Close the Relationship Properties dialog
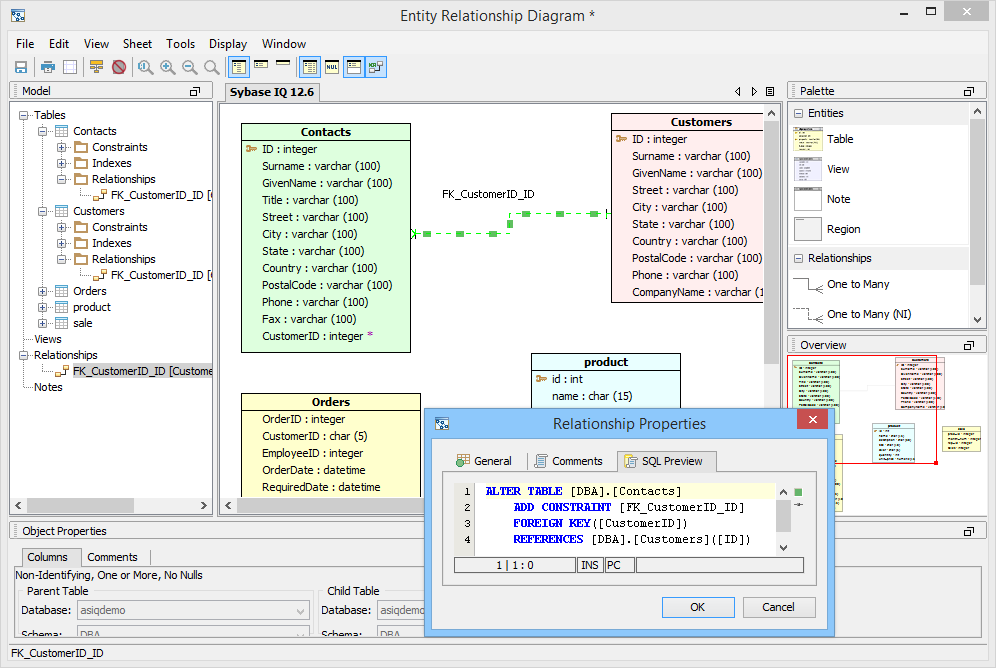The width and height of the screenshot is (996, 668). click(812, 420)
